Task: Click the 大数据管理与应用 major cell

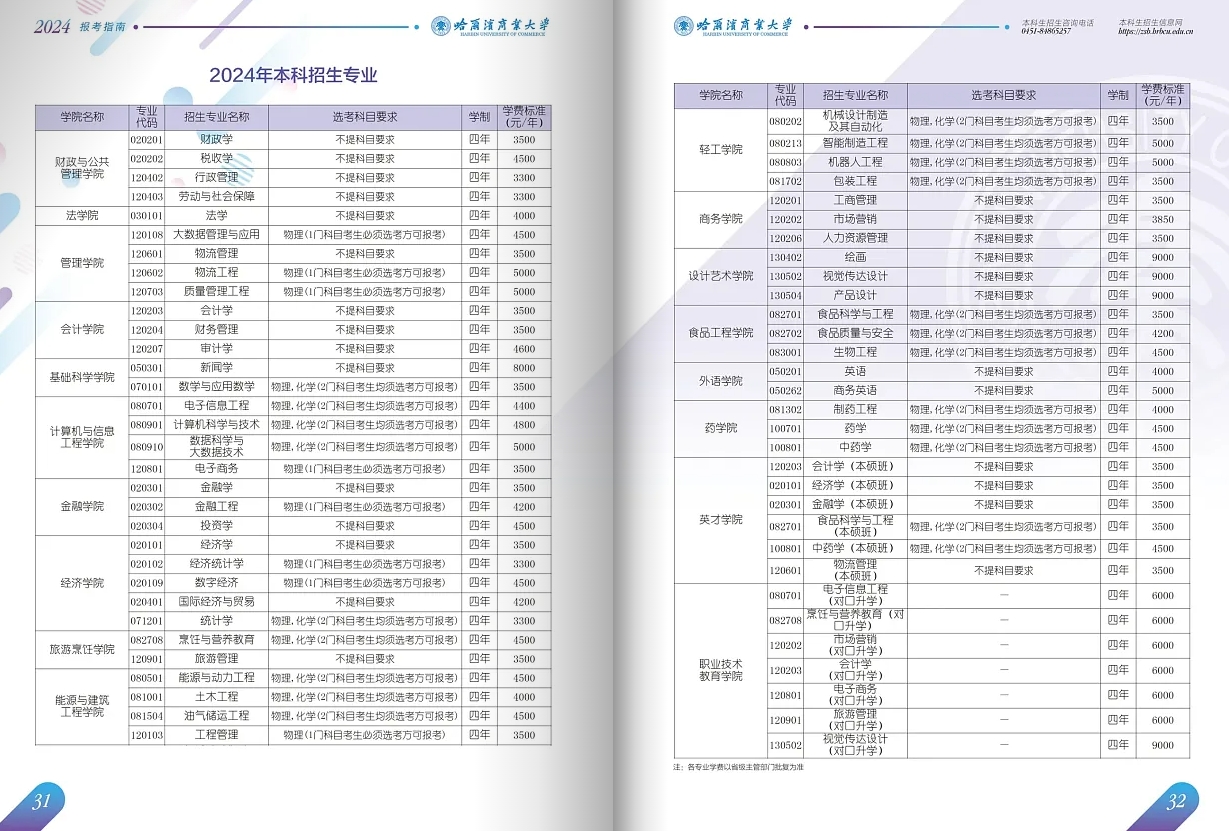Action: click(216, 235)
